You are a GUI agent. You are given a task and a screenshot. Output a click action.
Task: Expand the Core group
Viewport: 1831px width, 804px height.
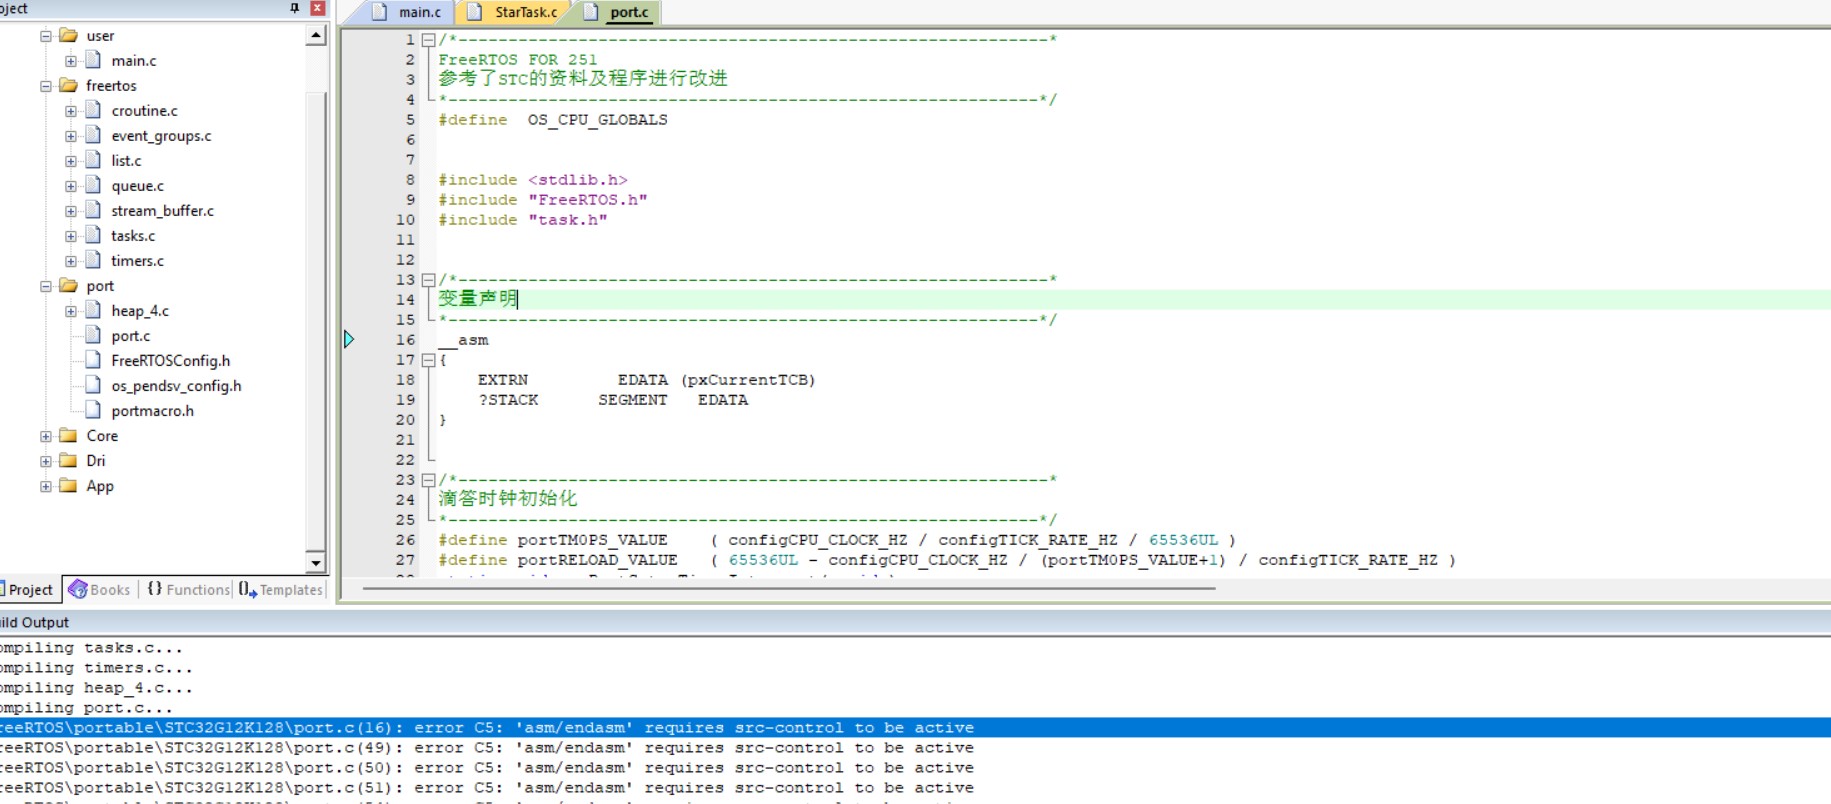coord(45,436)
